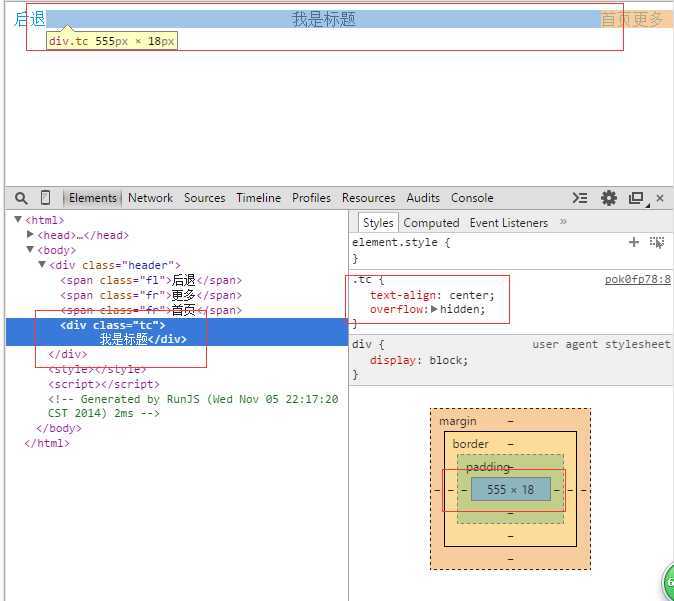Switch to the Console tab
Image resolution: width=674 pixels, height=601 pixels.
click(472, 198)
